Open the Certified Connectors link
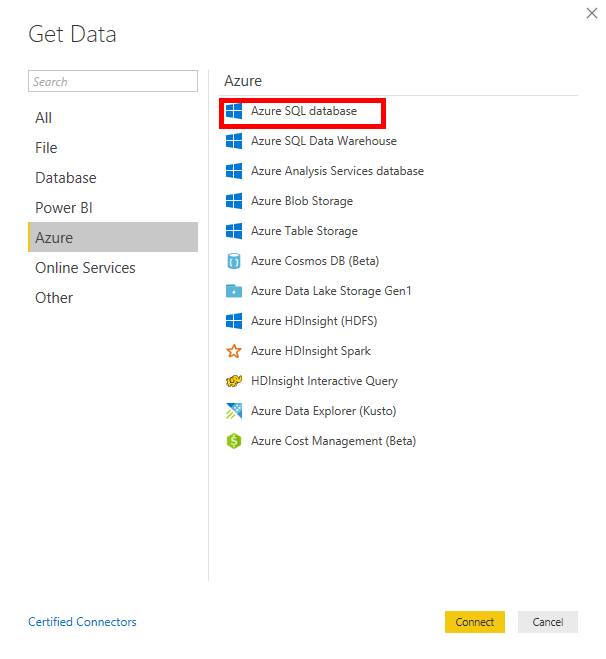This screenshot has height=659, width=606. tap(82, 622)
